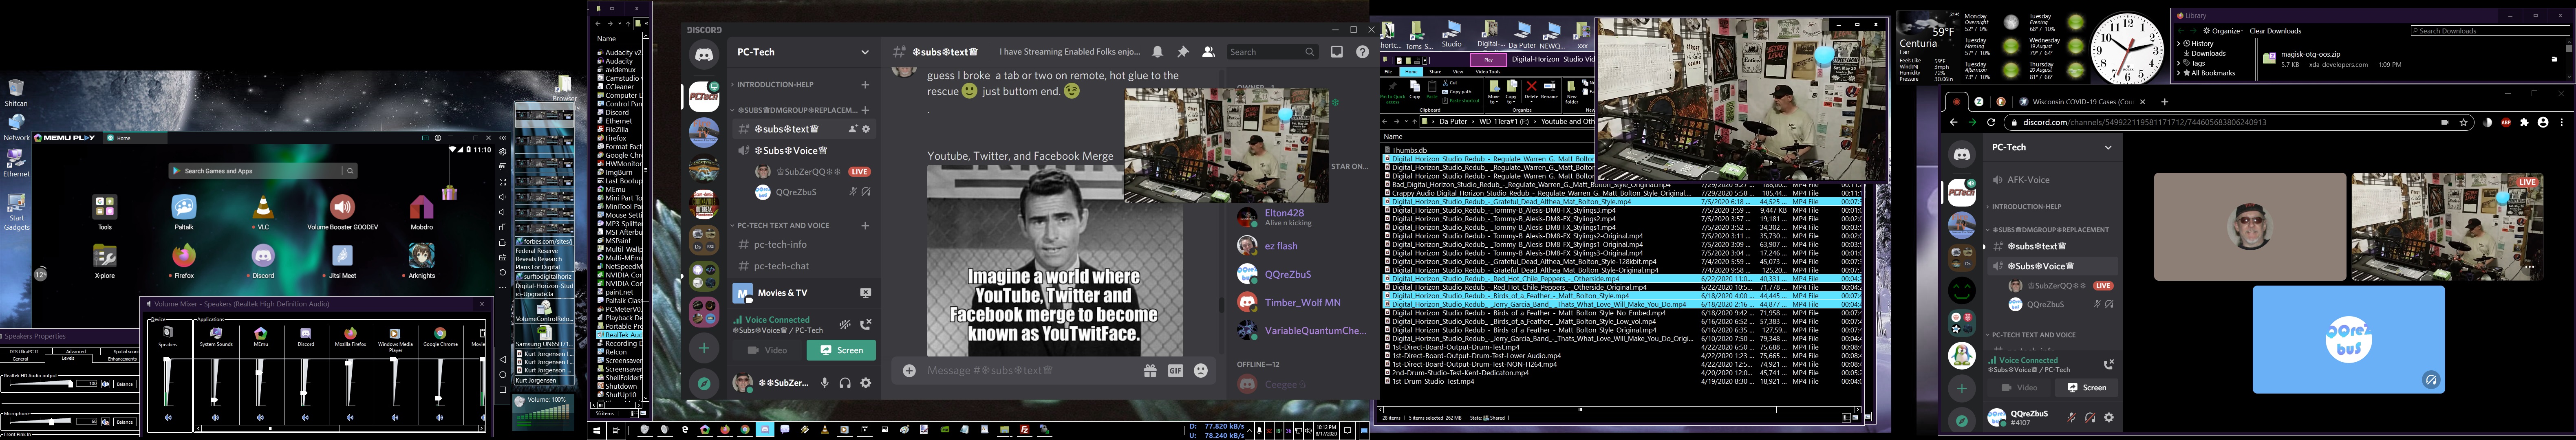Open Discord inbox icon in app header
The image size is (2576, 440).
coord(1337,52)
